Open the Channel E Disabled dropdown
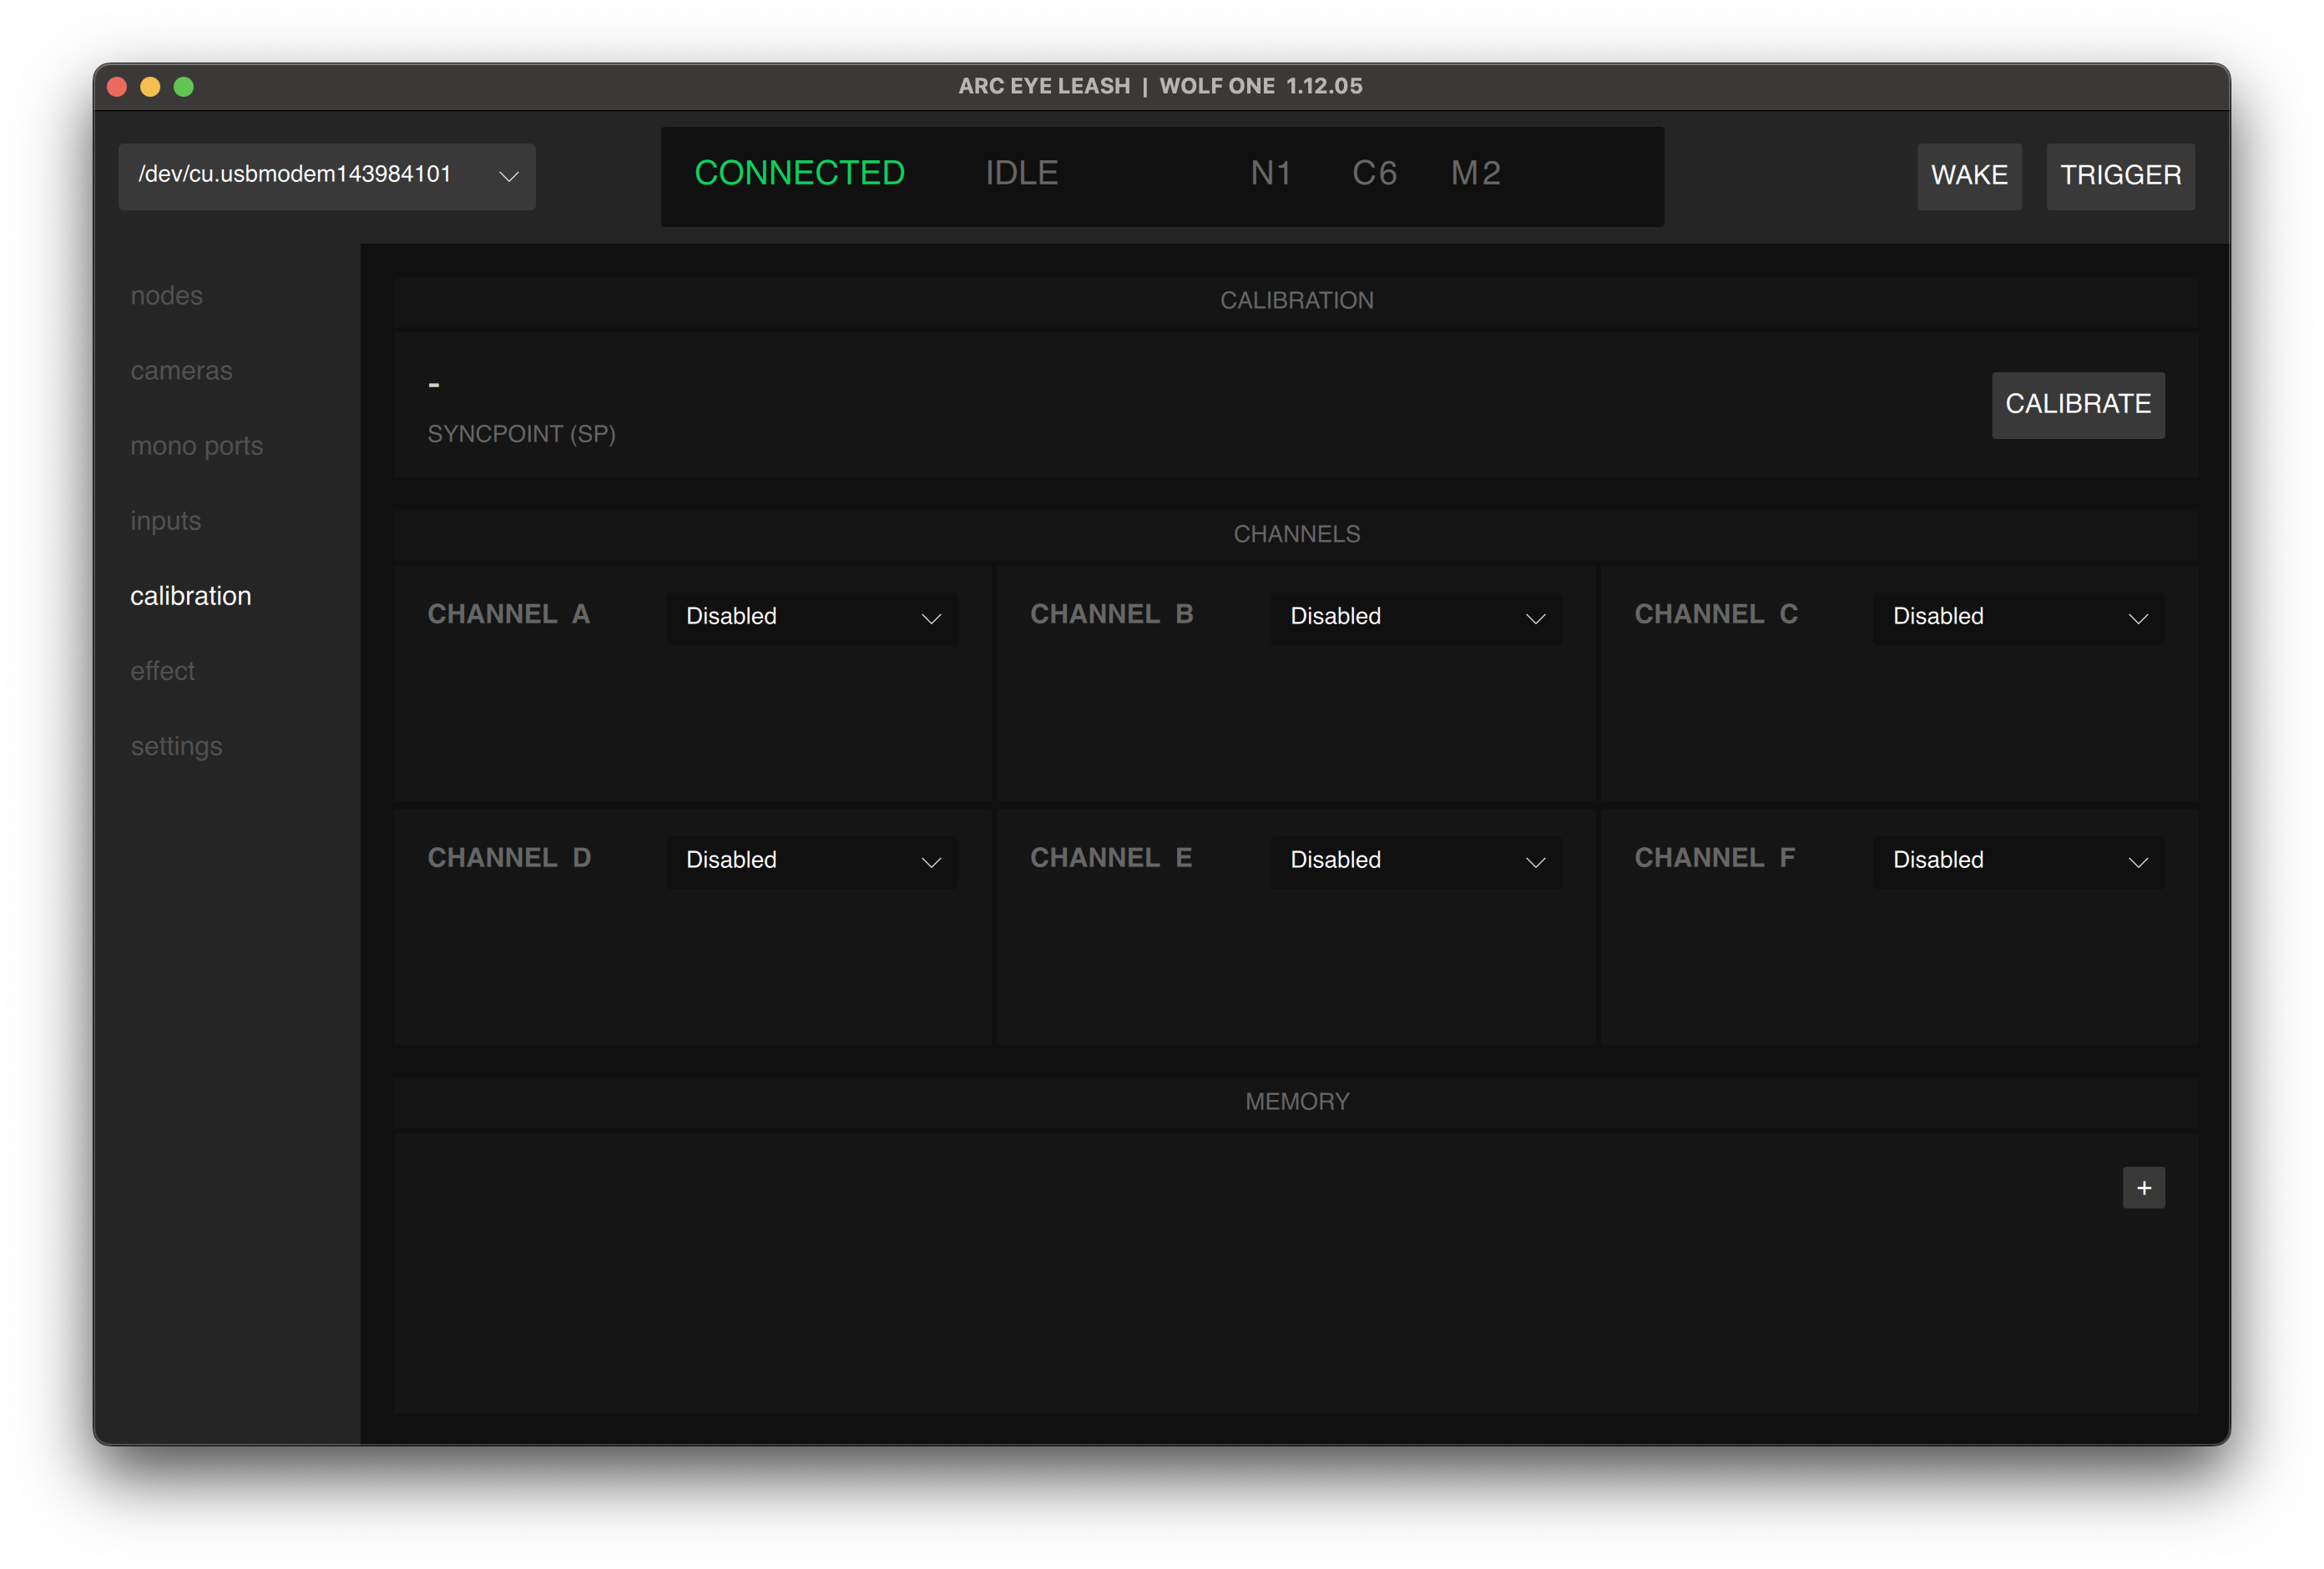 (x=1414, y=861)
